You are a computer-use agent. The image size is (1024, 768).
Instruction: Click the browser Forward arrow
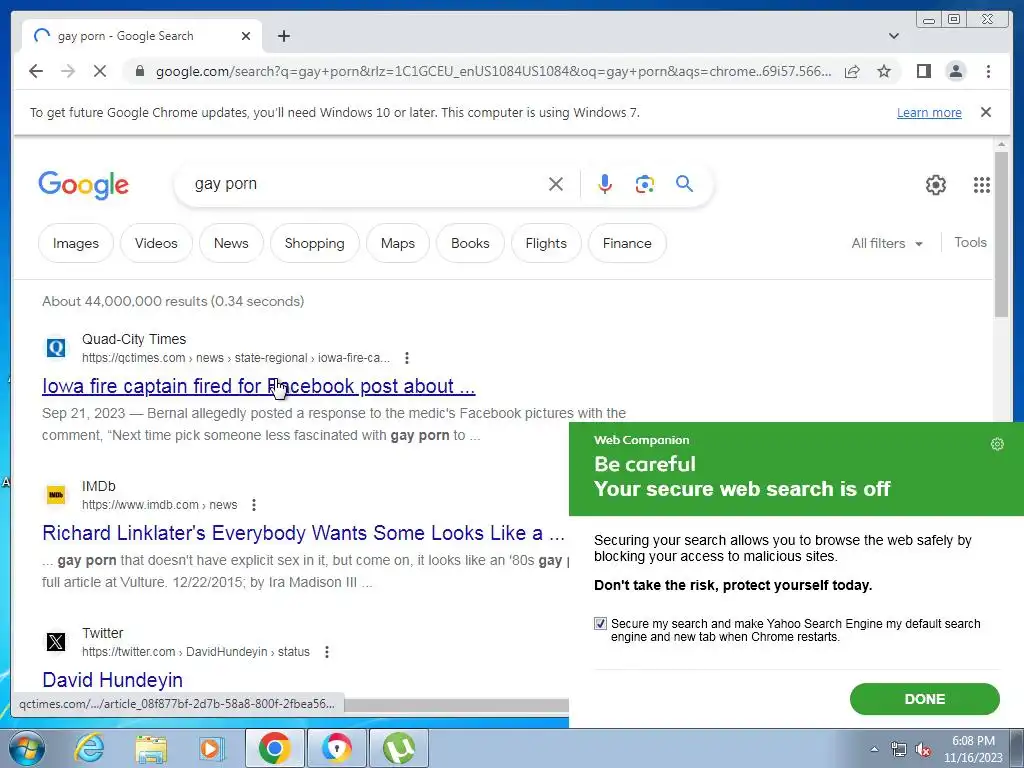[x=68, y=71]
